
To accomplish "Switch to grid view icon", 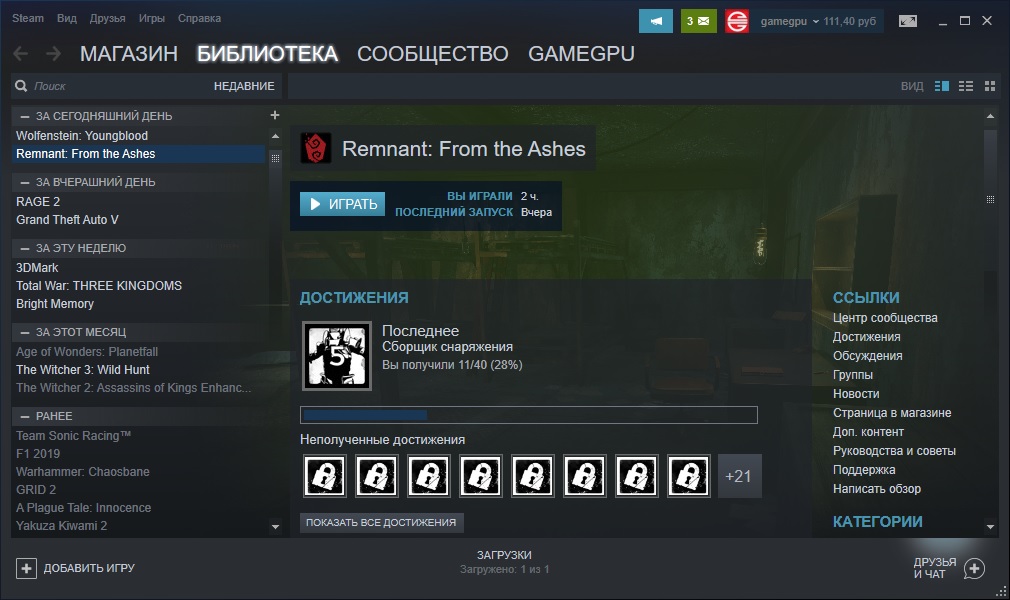I will click(990, 86).
